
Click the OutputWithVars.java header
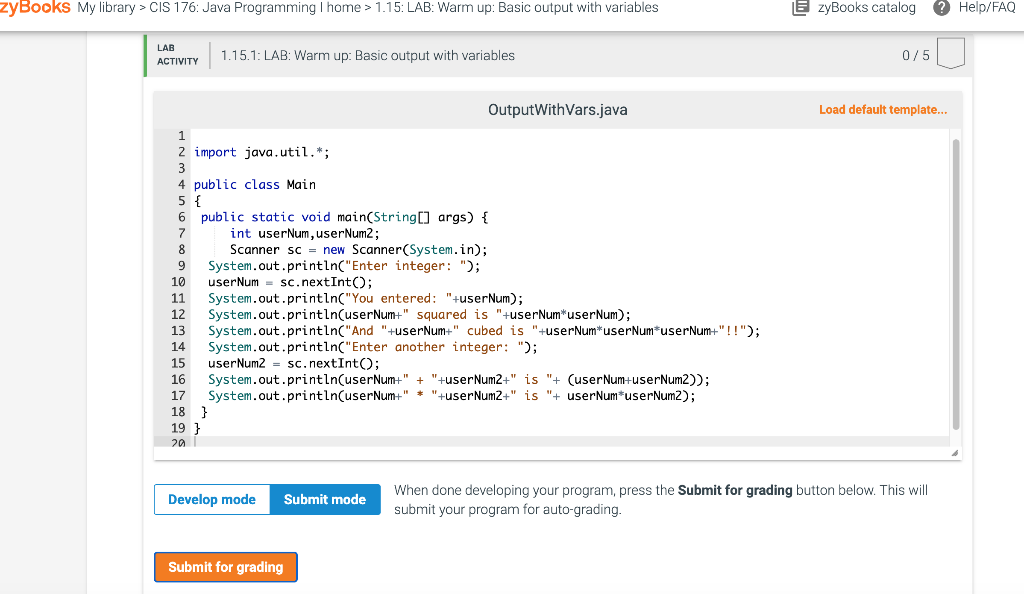pyautogui.click(x=557, y=110)
